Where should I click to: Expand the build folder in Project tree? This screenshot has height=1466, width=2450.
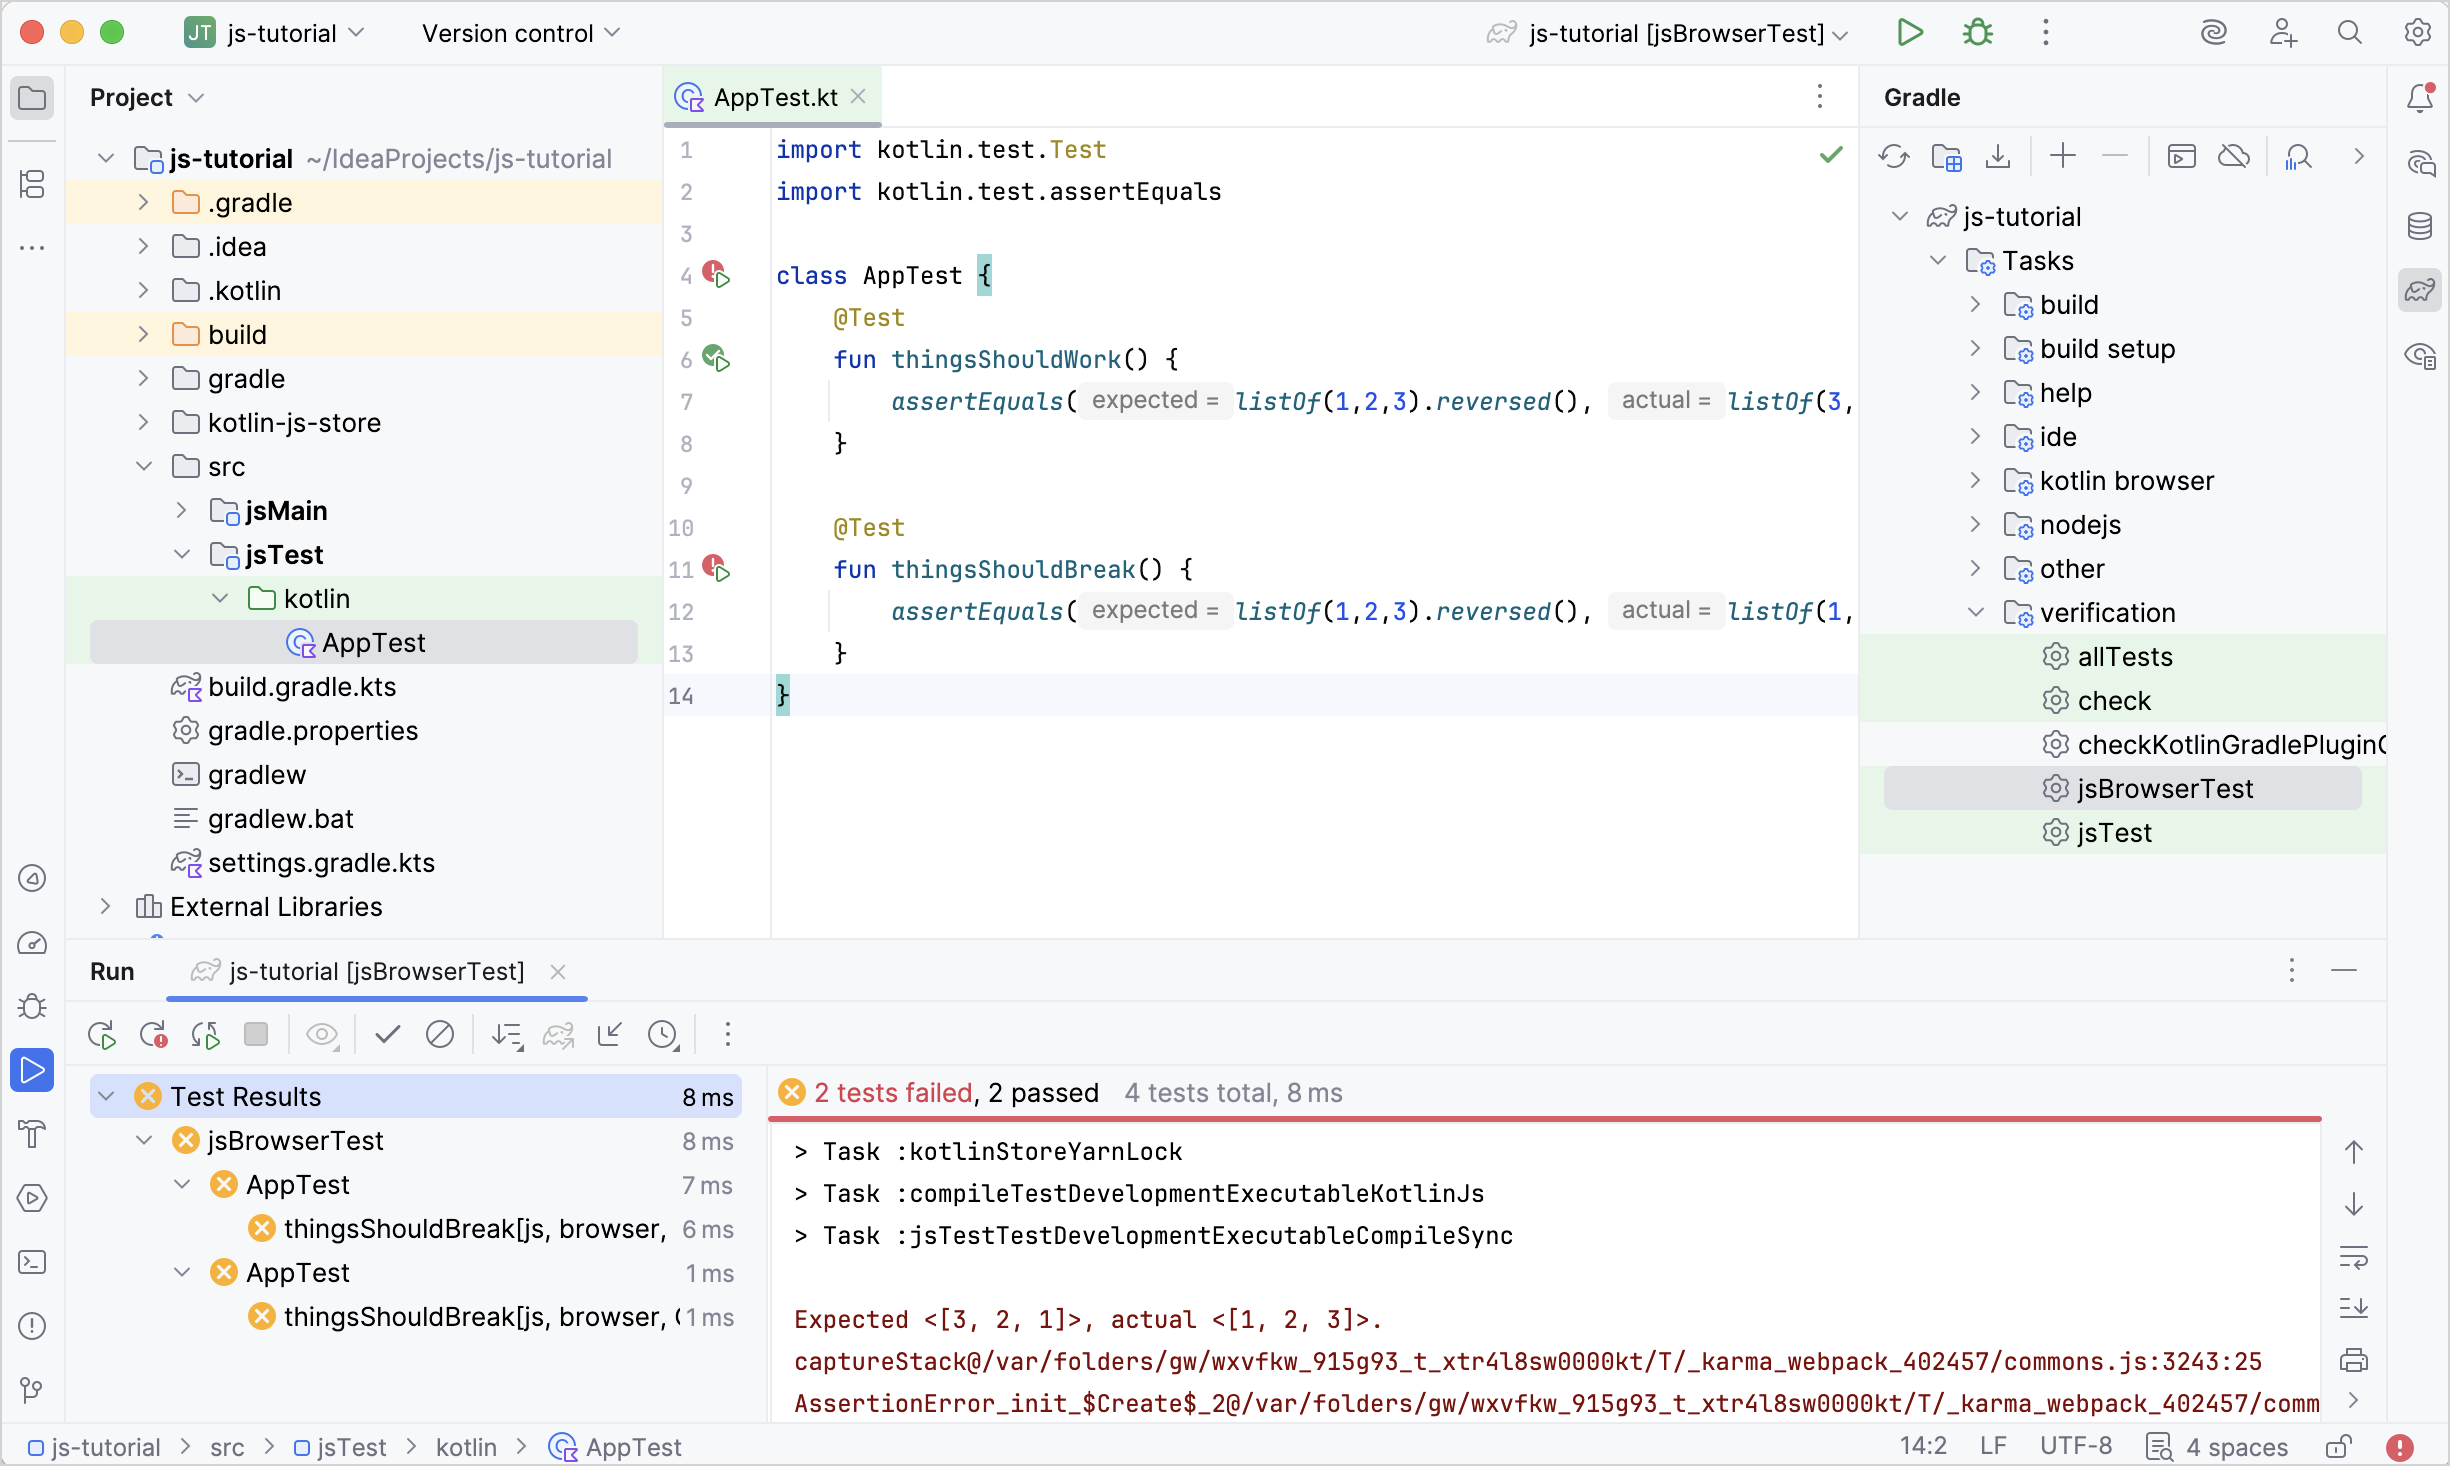coord(143,334)
